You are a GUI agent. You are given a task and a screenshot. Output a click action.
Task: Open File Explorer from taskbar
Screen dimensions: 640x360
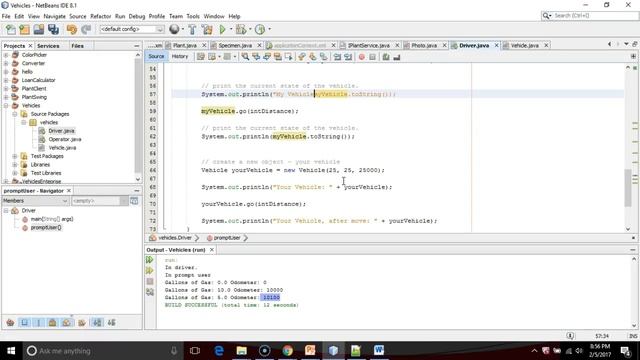(x=242, y=351)
